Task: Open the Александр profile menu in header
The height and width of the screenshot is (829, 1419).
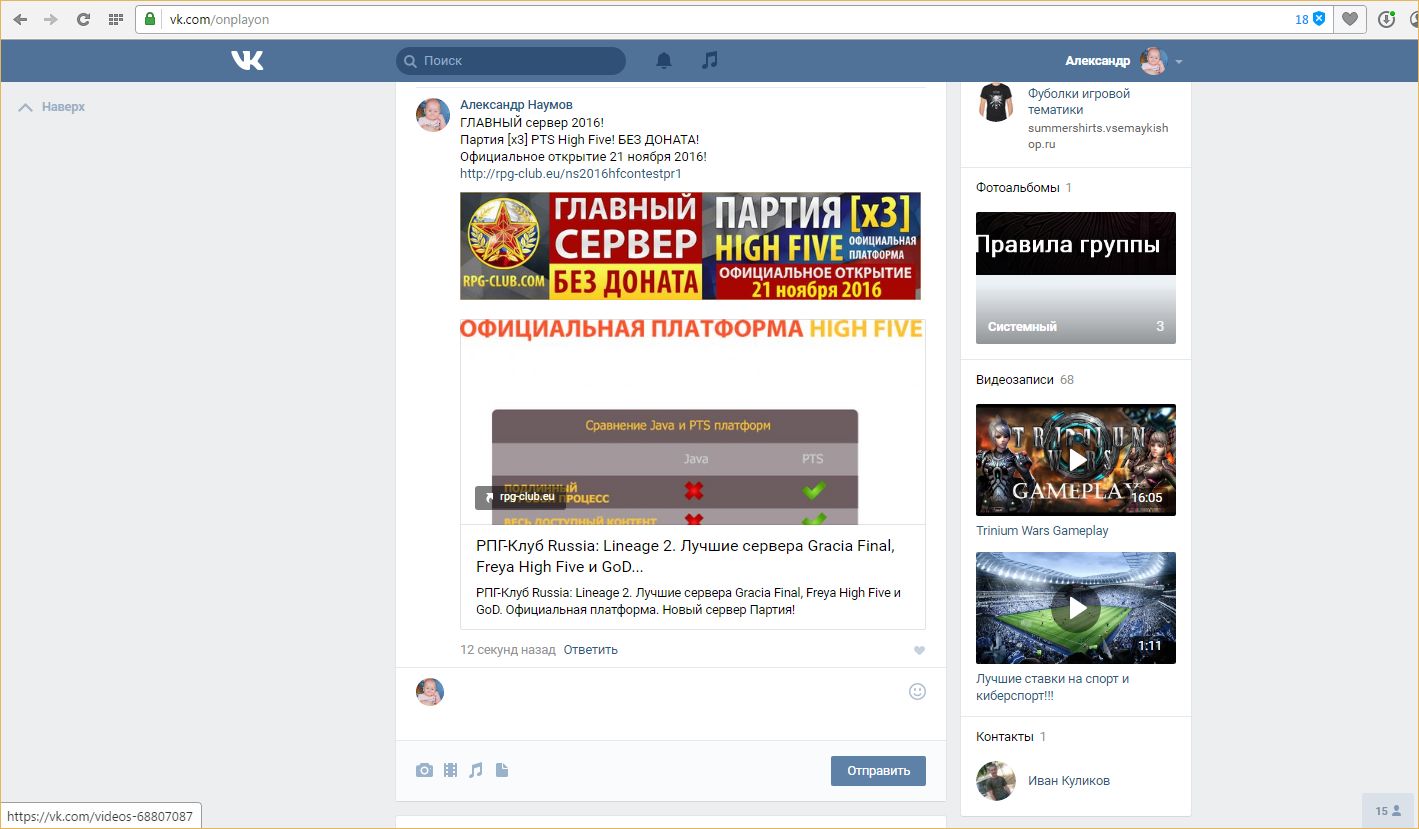Action: coord(1124,61)
